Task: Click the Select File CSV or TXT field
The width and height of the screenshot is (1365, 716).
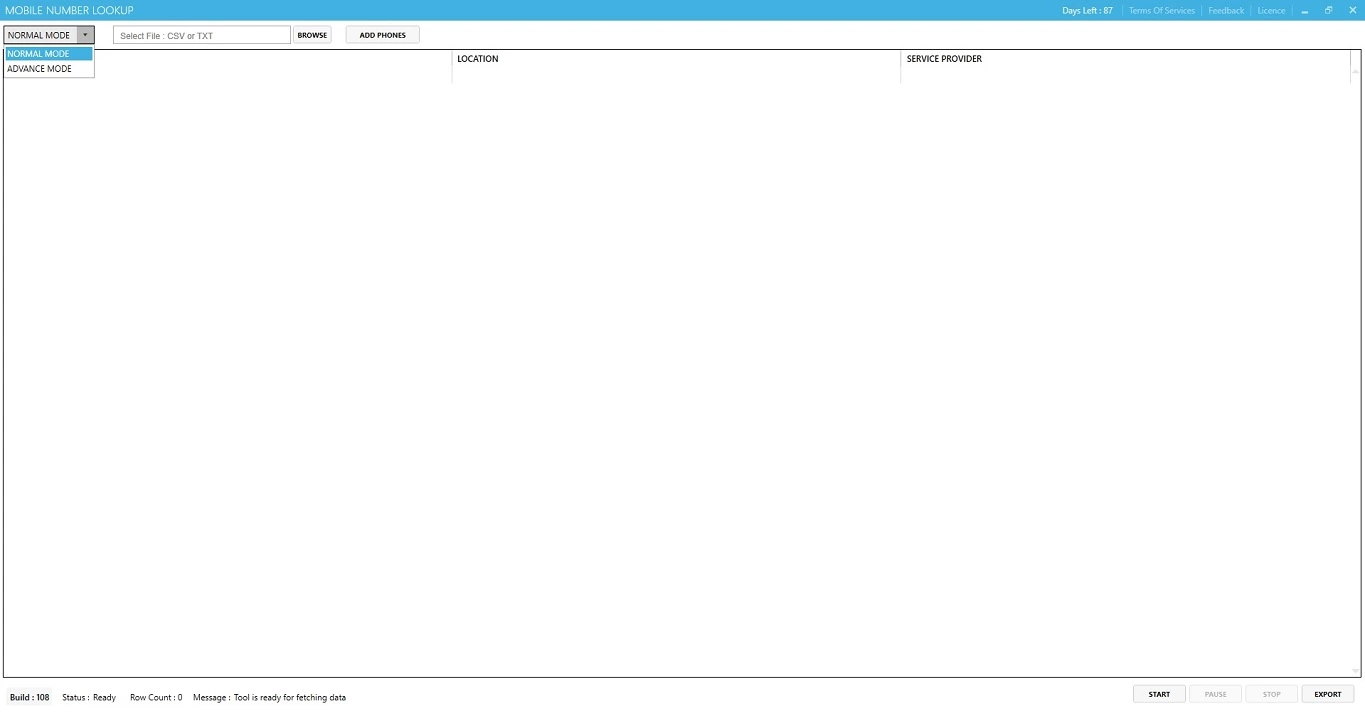Action: pyautogui.click(x=202, y=36)
